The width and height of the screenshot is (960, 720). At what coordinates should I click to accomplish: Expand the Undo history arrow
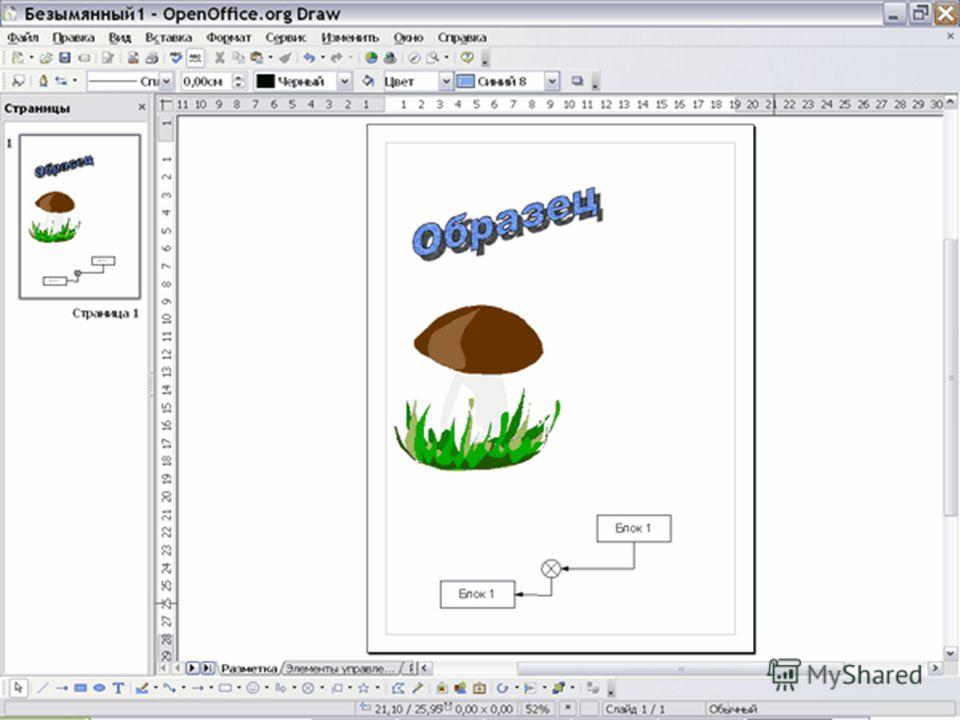click(323, 58)
